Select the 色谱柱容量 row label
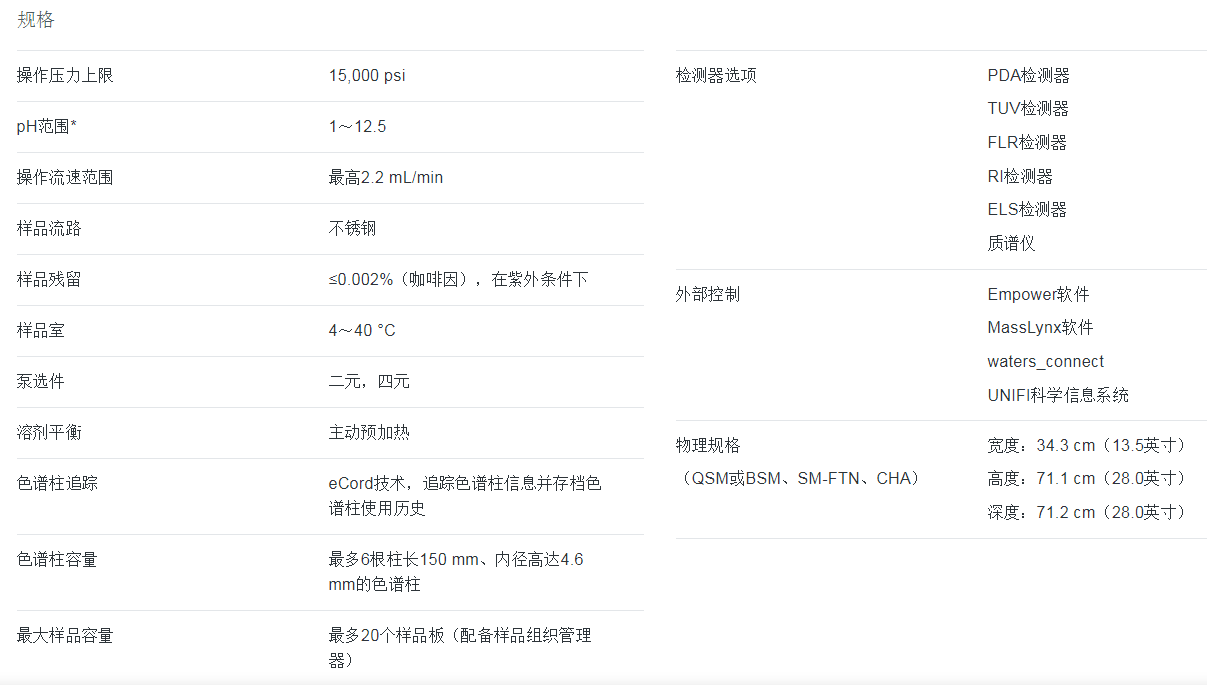Viewport: 1207px width, 685px height. click(x=57, y=560)
